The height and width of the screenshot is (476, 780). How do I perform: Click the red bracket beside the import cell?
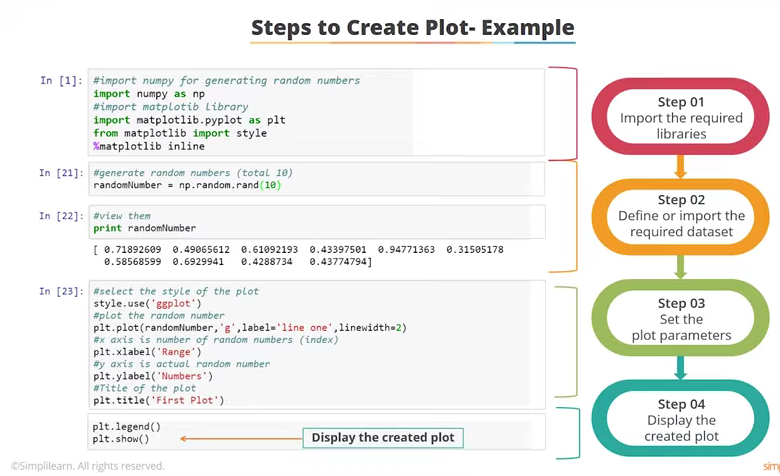tap(572, 113)
